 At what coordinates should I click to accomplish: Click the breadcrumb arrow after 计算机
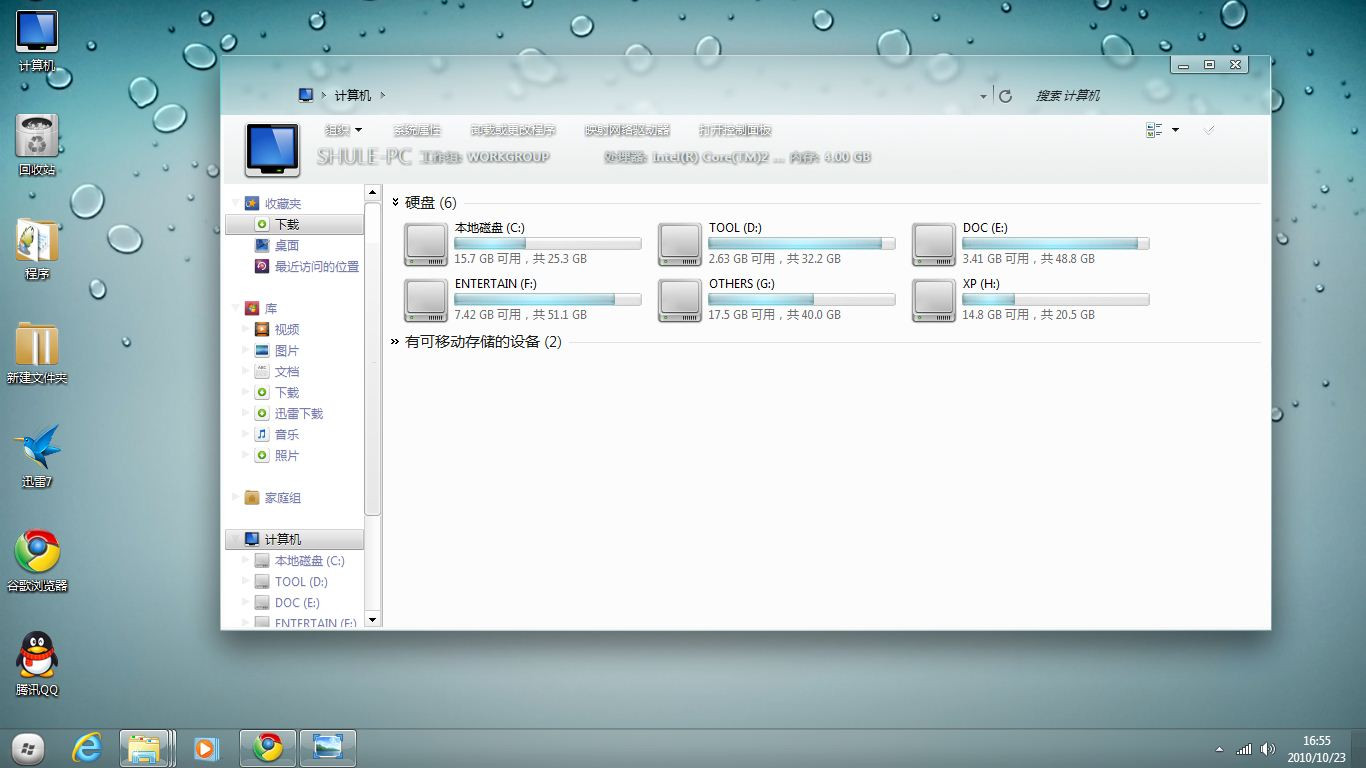click(383, 95)
